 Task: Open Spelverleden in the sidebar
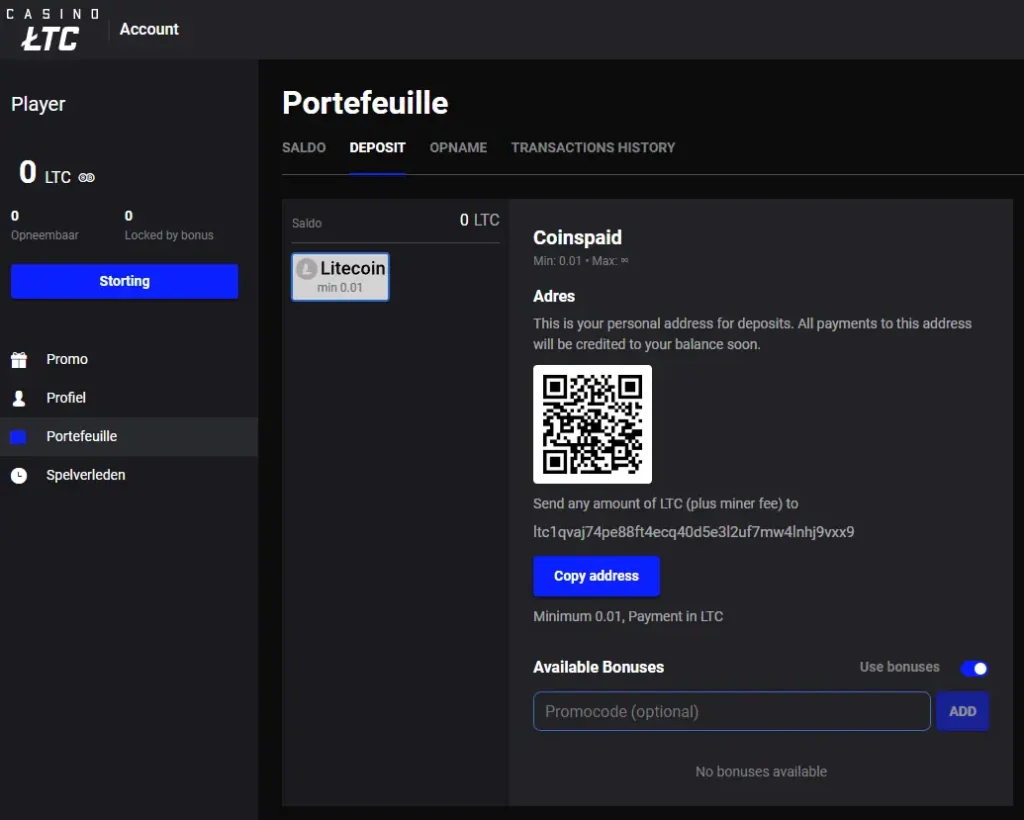[x=129, y=475]
